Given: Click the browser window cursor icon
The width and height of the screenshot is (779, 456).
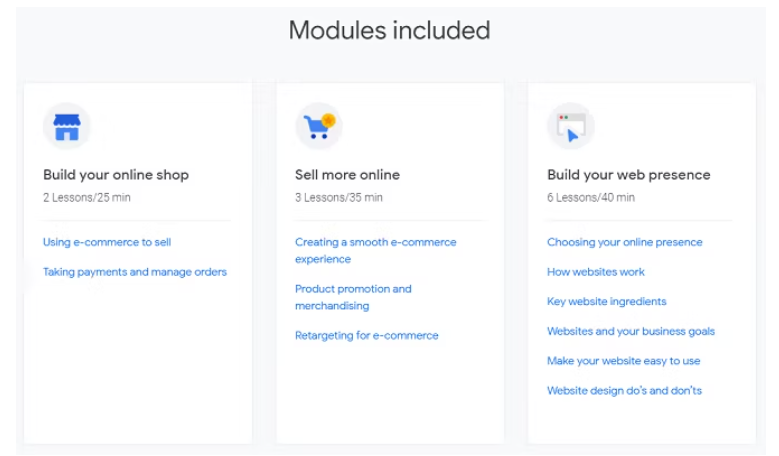Looking at the screenshot, I should click(x=571, y=127).
